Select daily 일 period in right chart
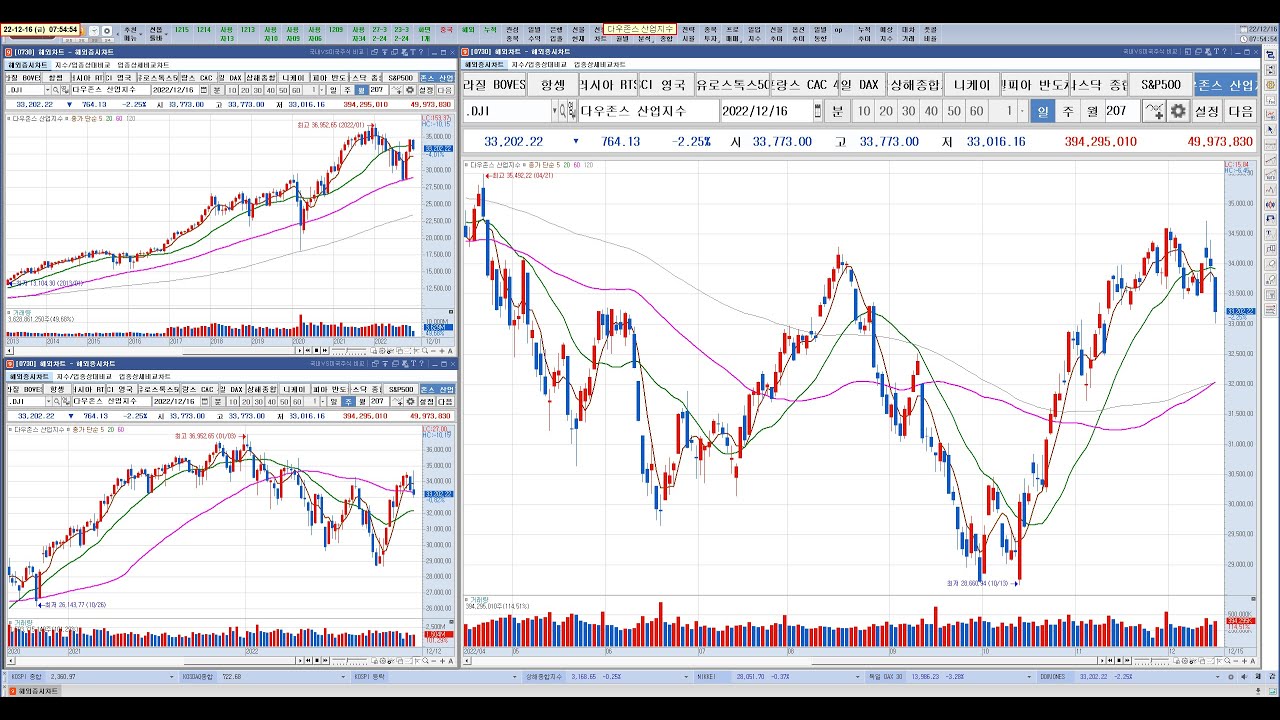The image size is (1280, 720). point(1041,110)
